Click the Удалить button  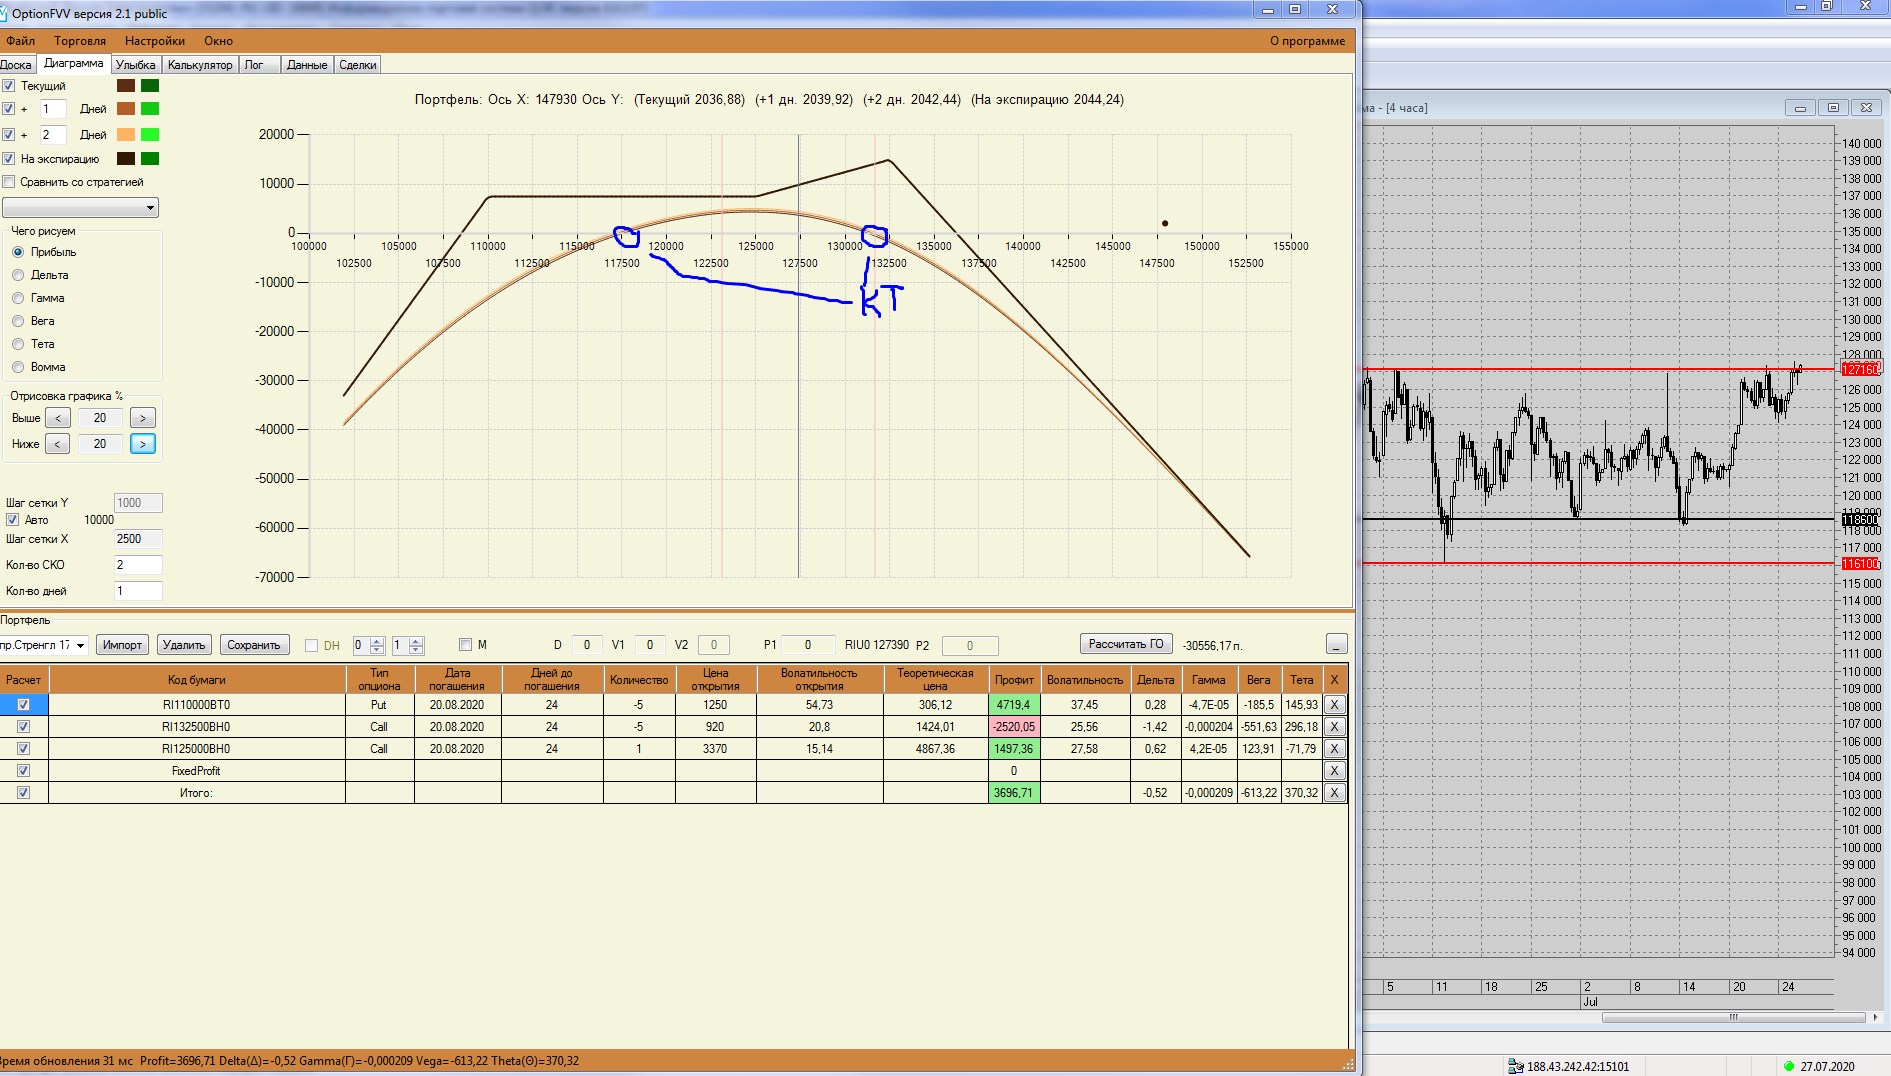[x=184, y=645]
